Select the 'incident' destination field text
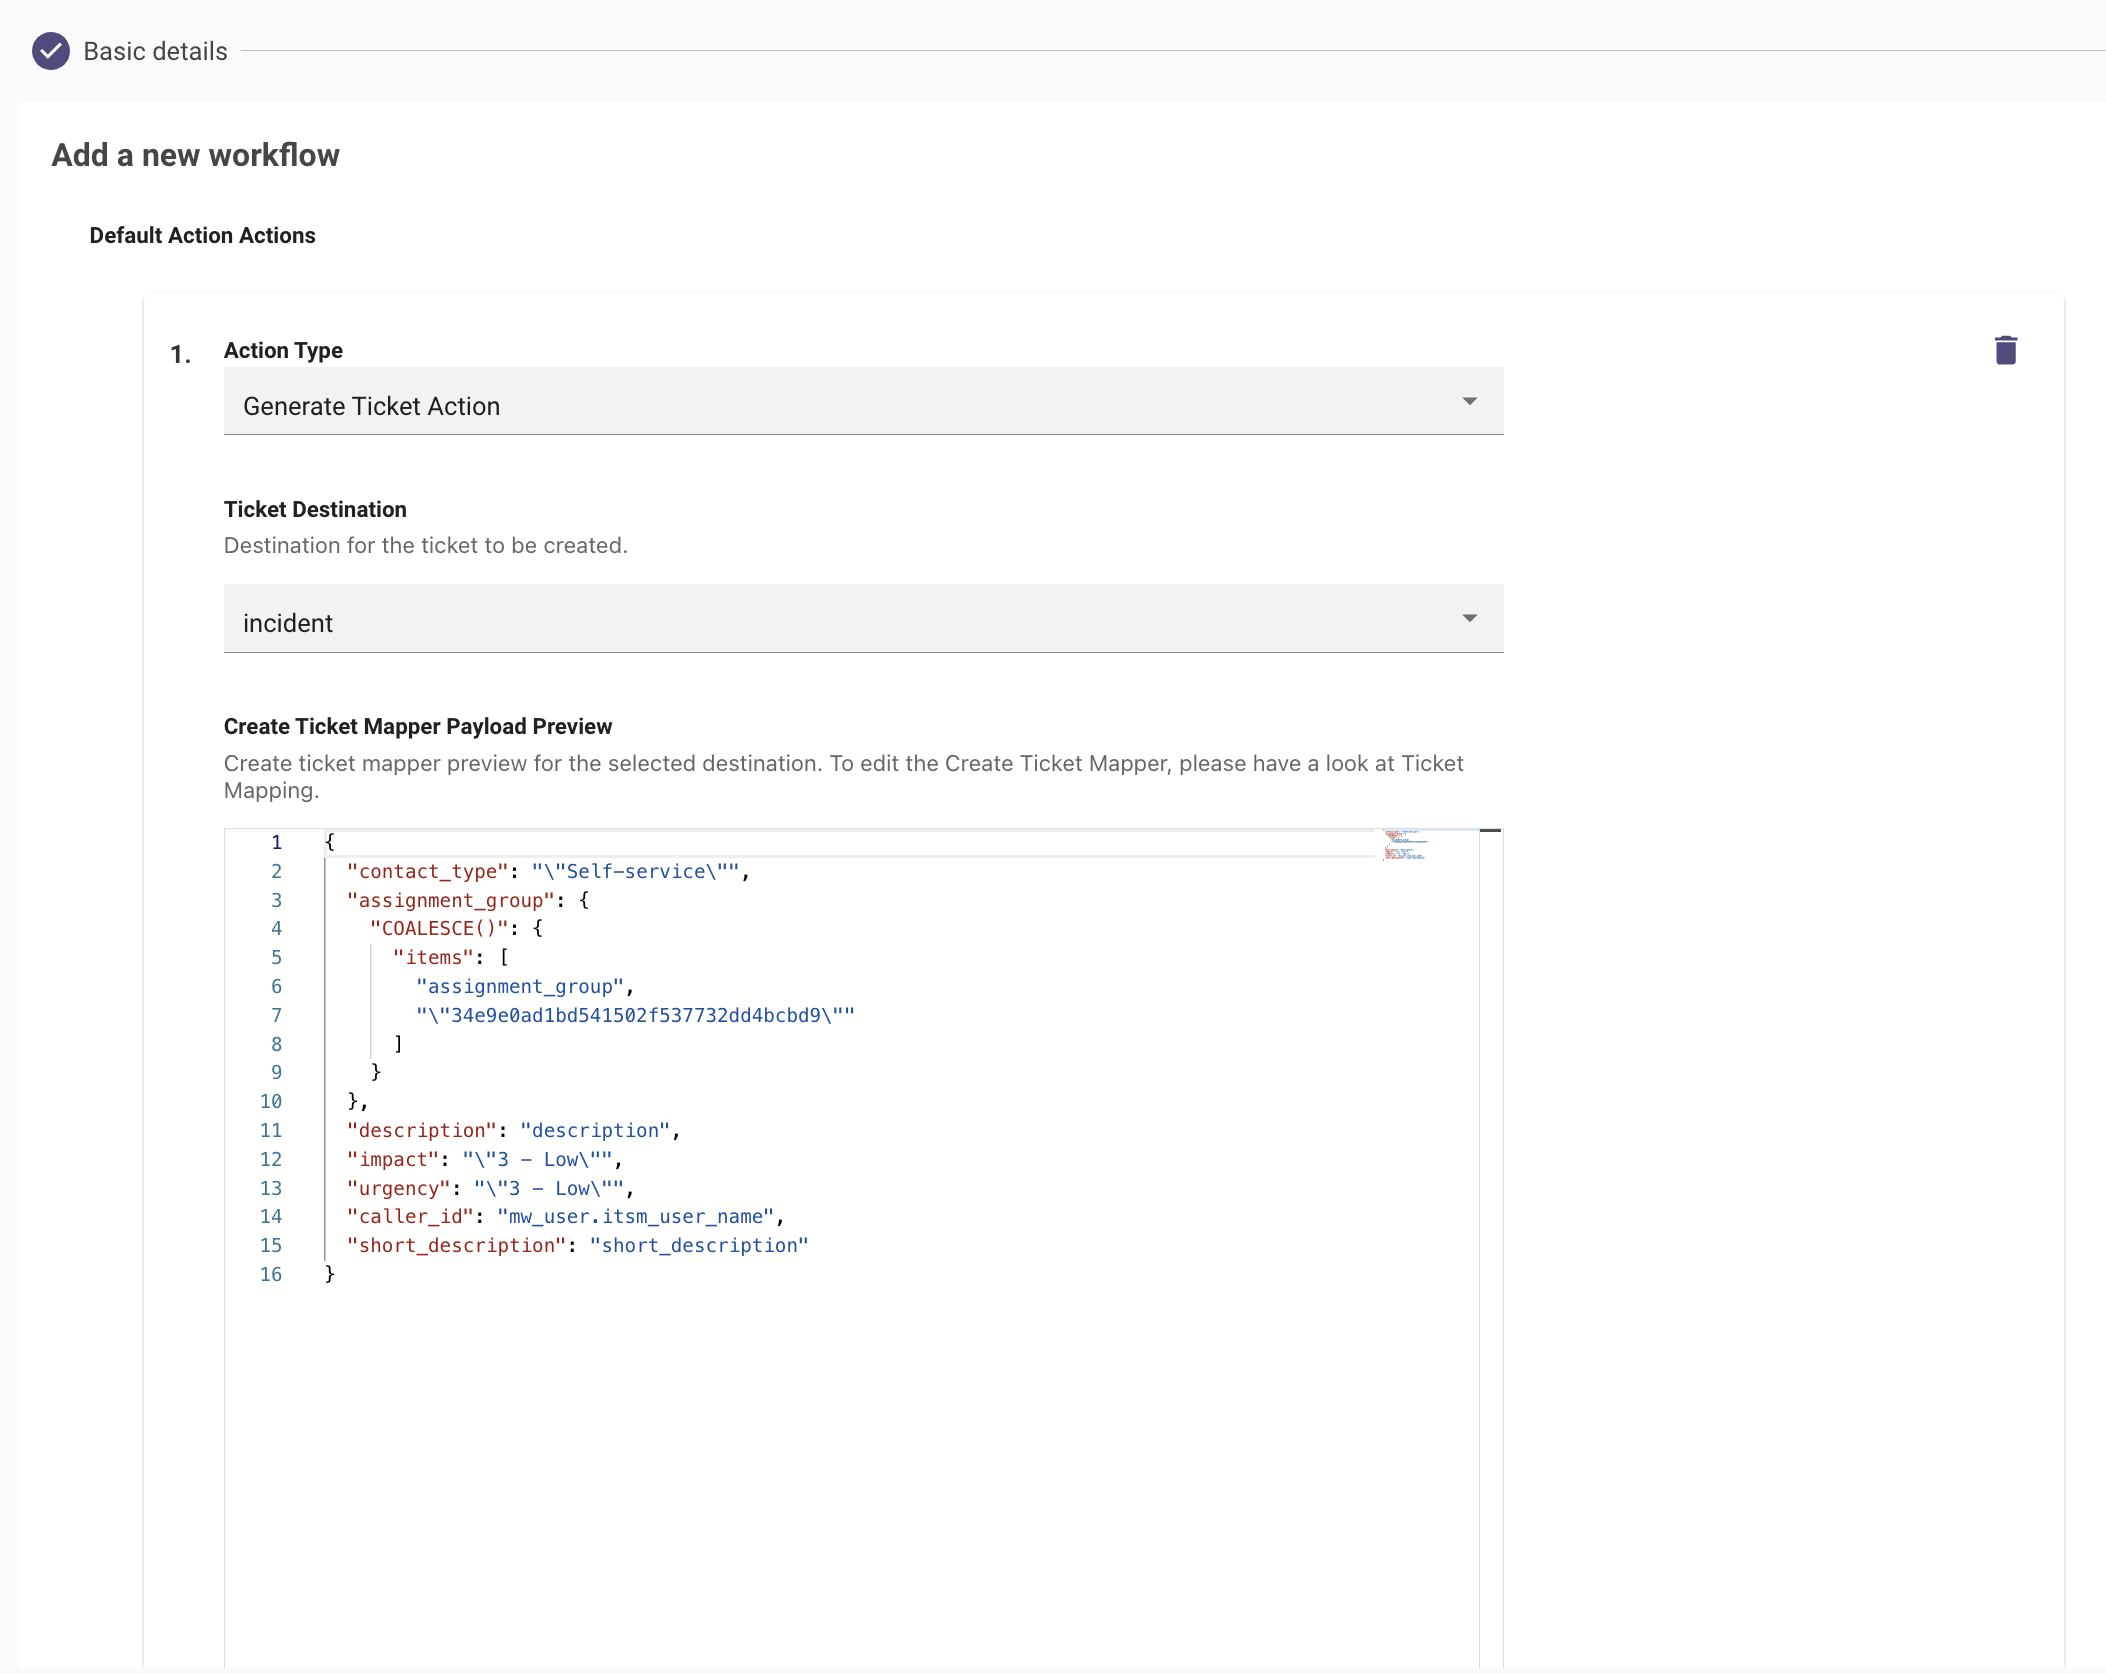Screen dimensions: 2106x1674 (288, 623)
